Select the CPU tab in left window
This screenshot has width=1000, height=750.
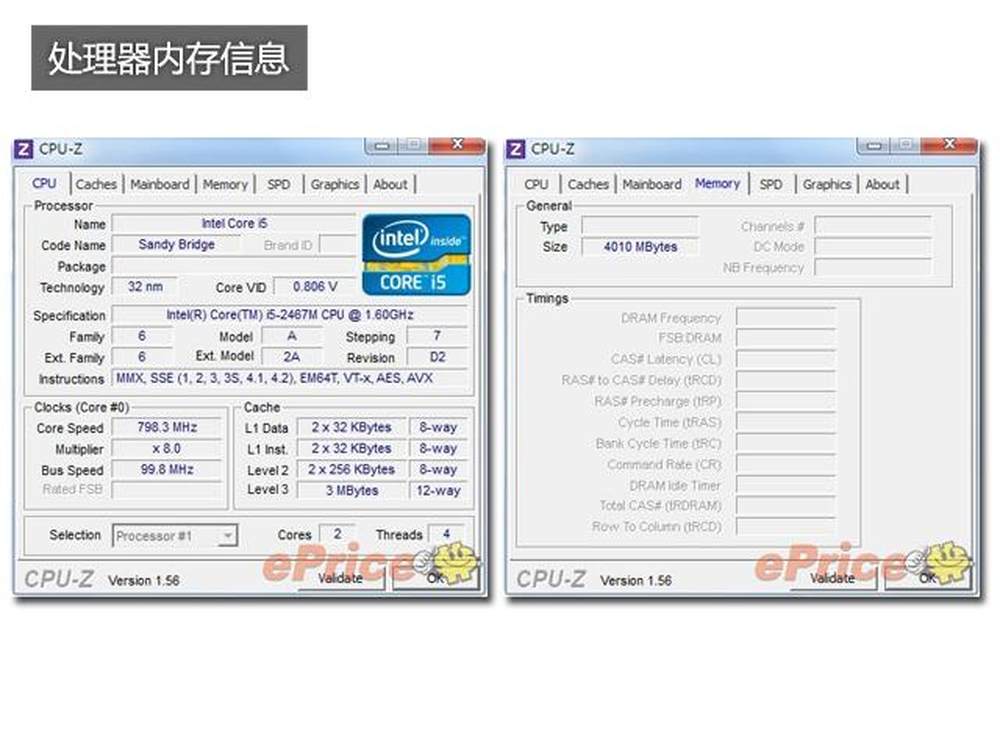pyautogui.click(x=44, y=184)
